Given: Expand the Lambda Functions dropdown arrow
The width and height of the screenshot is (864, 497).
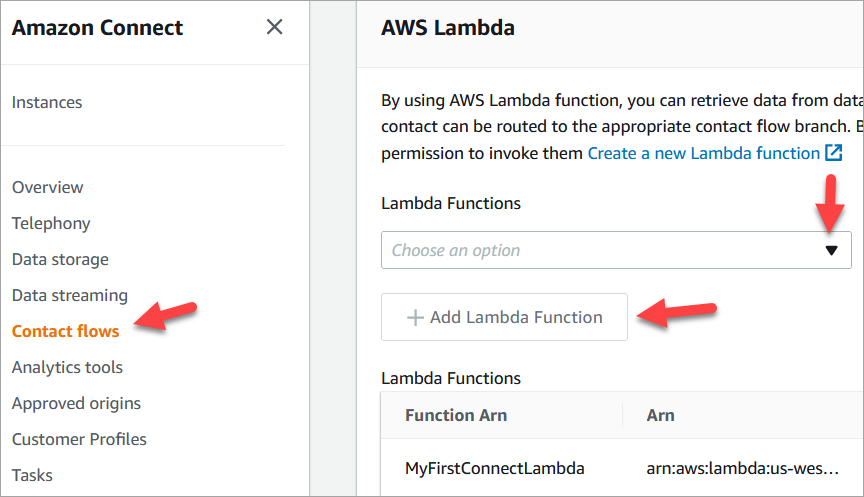Looking at the screenshot, I should 831,250.
